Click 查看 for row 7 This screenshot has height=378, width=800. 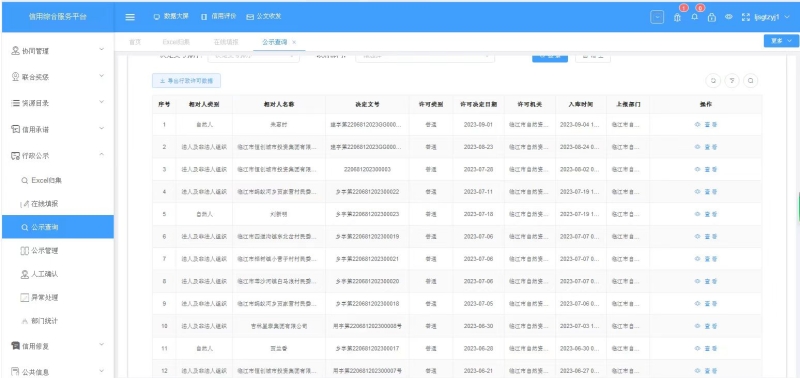pos(706,259)
